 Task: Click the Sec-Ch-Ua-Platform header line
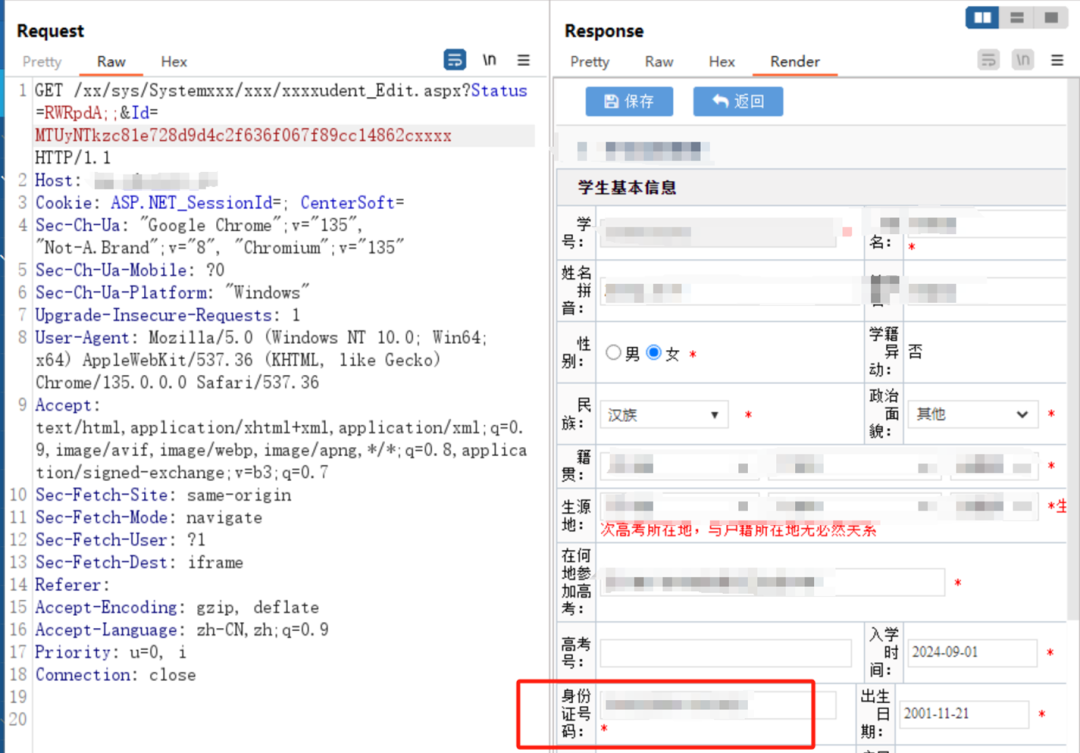172,292
